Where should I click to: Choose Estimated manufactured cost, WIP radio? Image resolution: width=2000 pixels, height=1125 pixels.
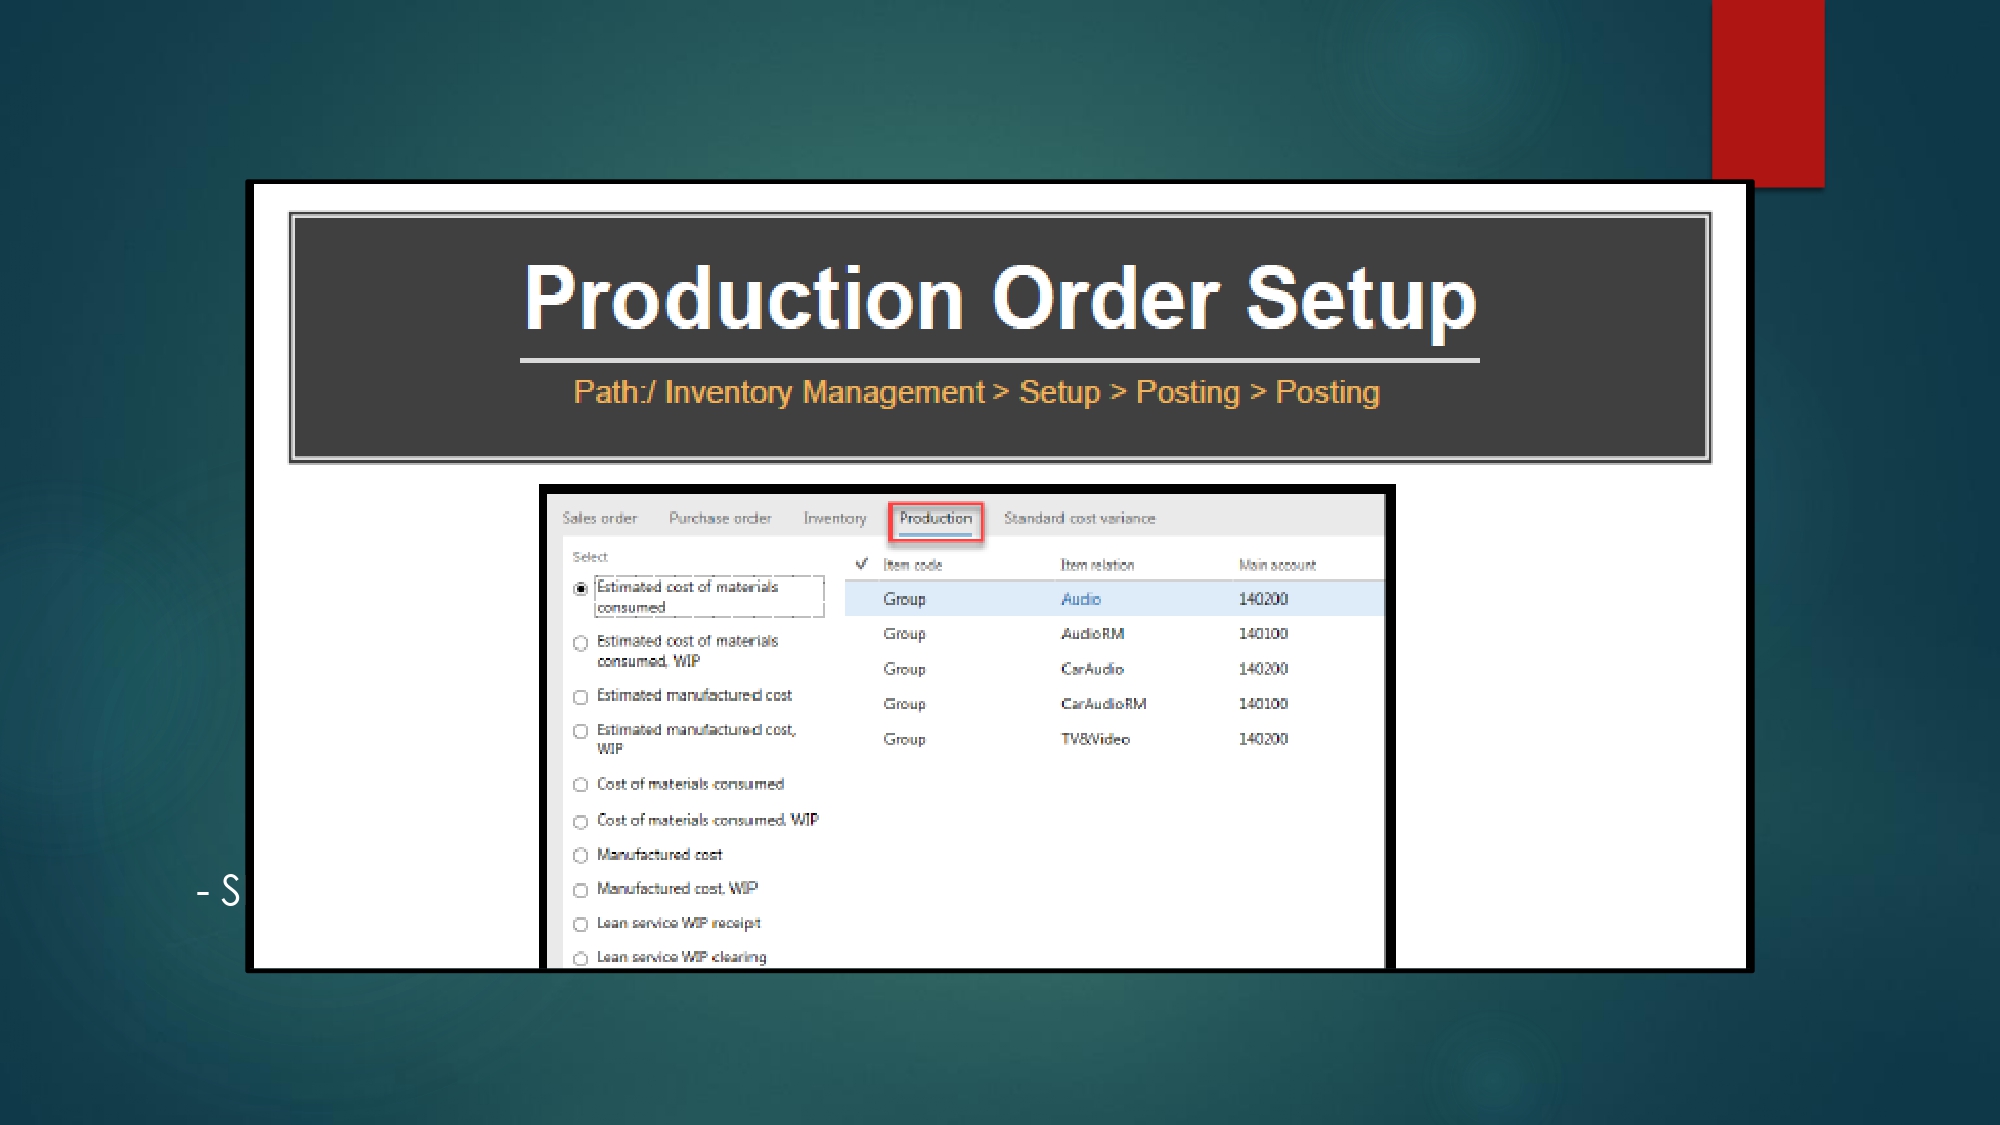(580, 732)
